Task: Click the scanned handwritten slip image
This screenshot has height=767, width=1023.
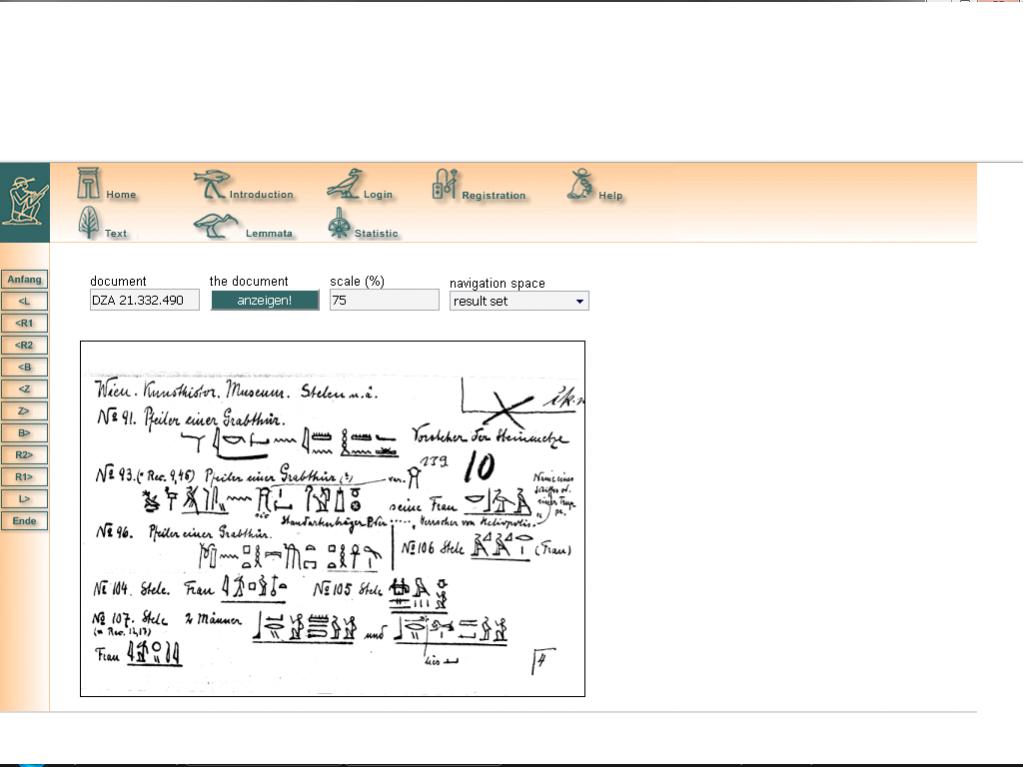Action: pos(332,518)
